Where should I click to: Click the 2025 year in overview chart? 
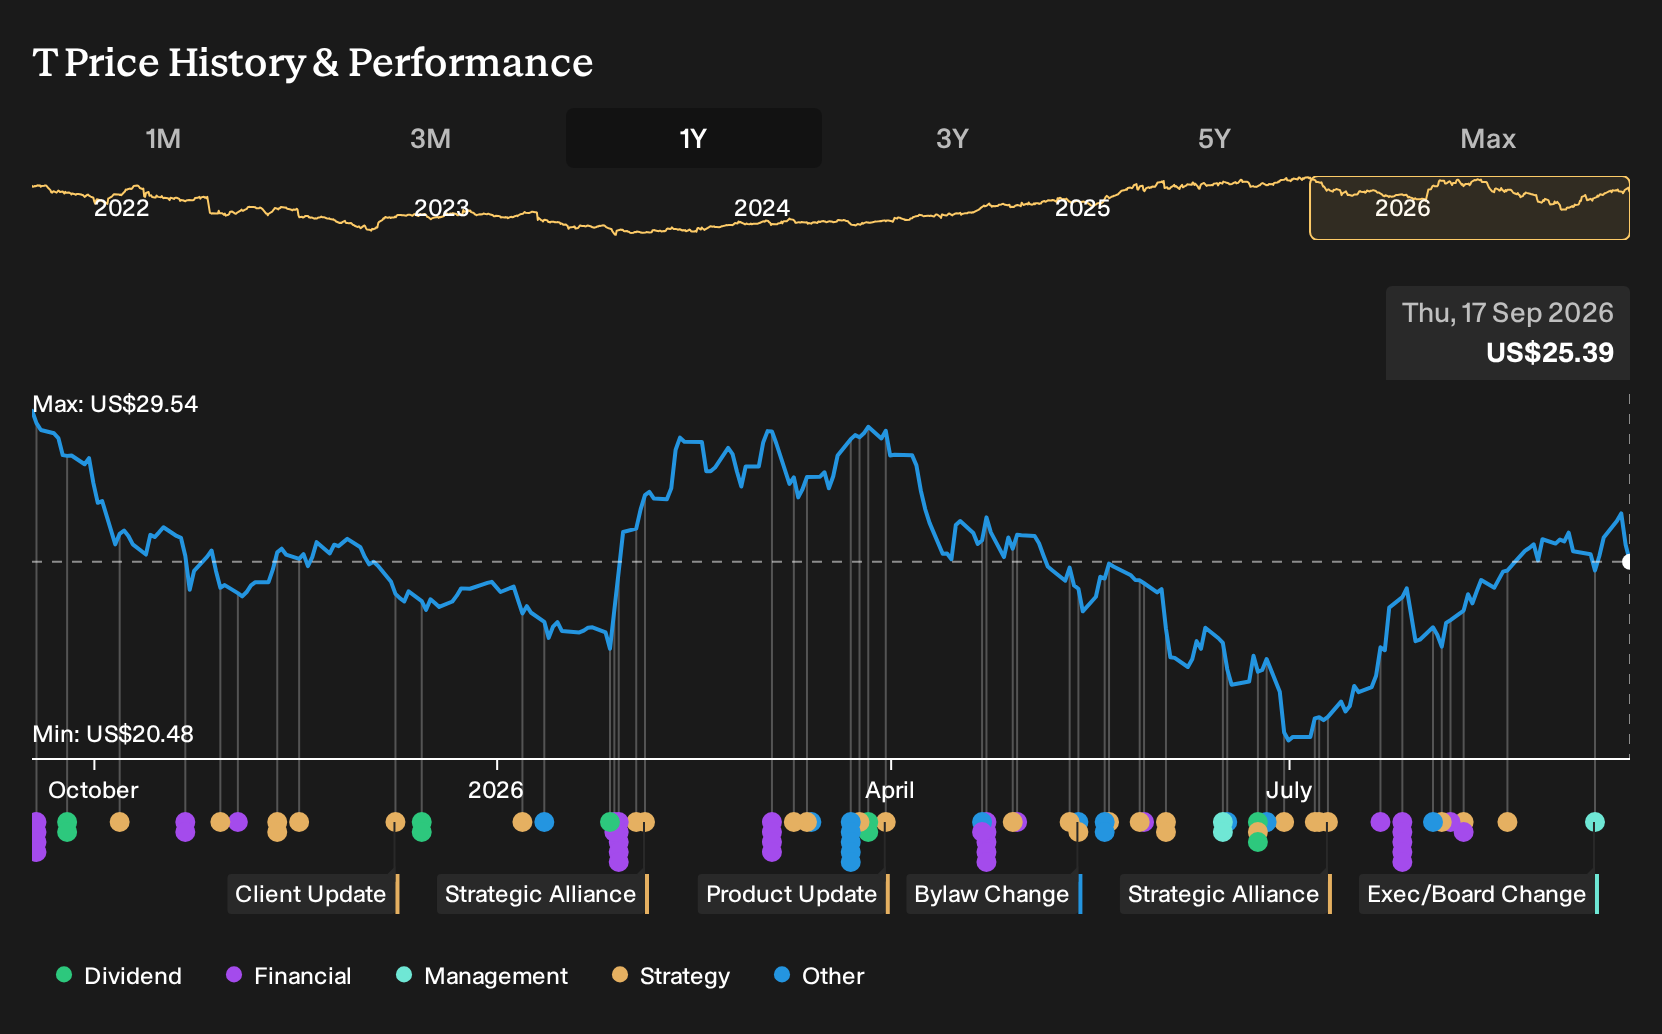(x=1082, y=208)
